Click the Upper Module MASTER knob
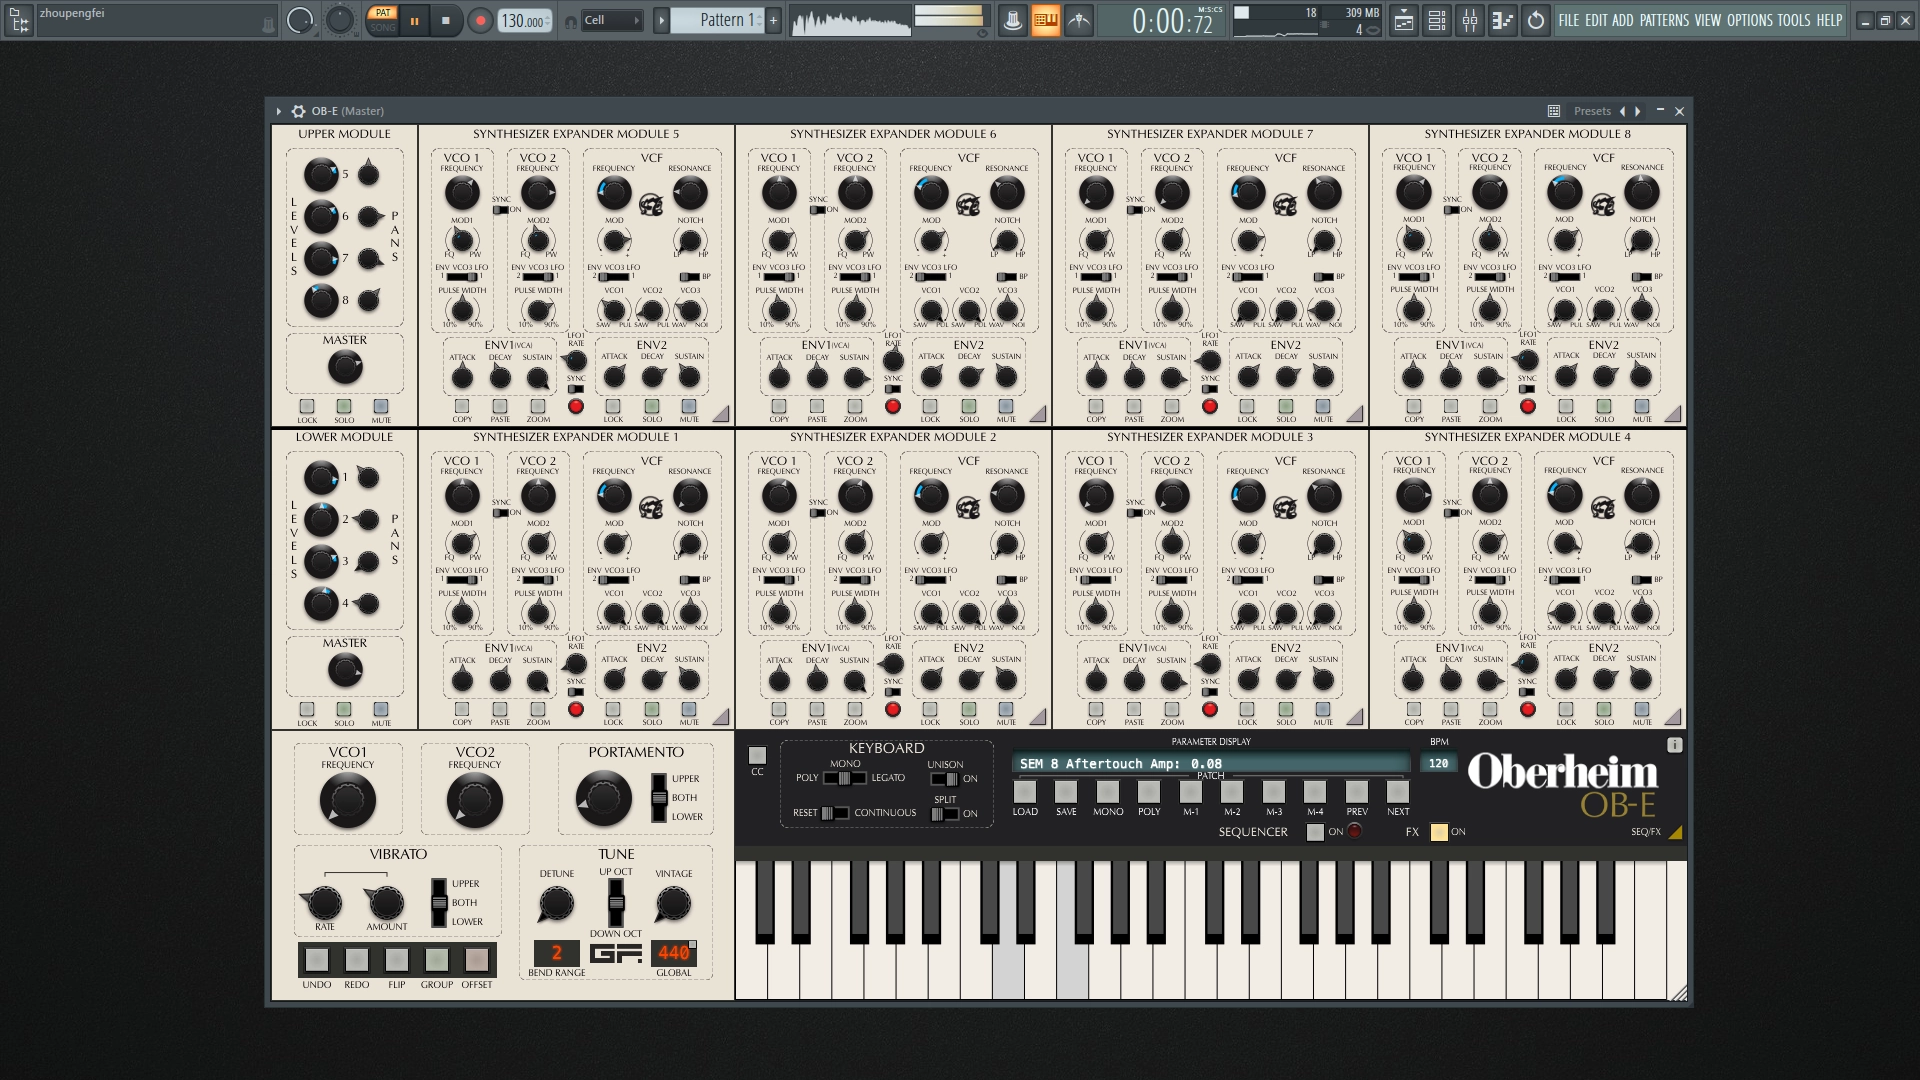The image size is (1920, 1080). pos(345,368)
